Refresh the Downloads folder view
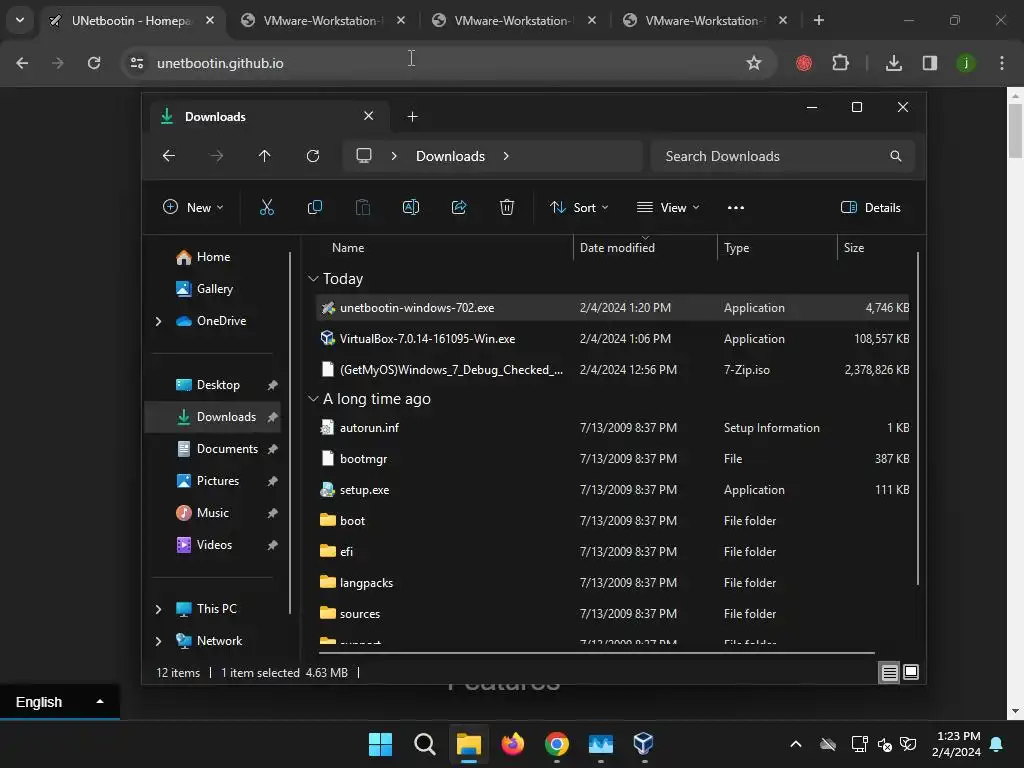The height and width of the screenshot is (768, 1024). point(313,156)
